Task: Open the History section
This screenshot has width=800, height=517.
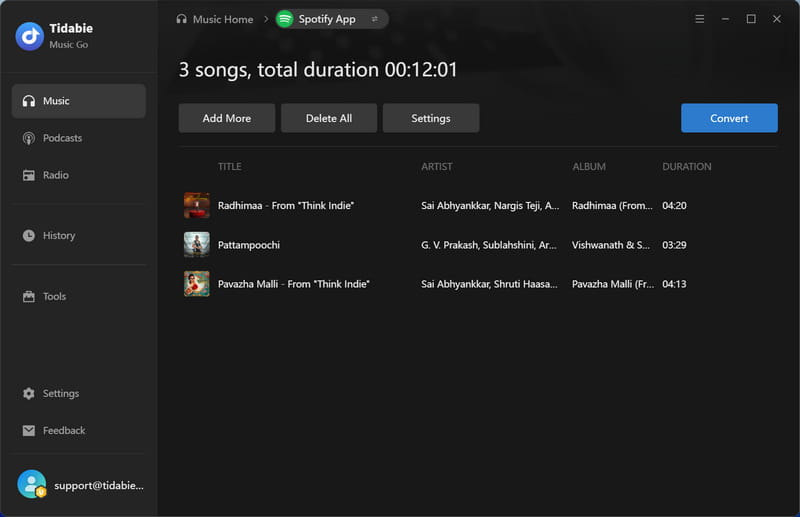Action: 79,236
